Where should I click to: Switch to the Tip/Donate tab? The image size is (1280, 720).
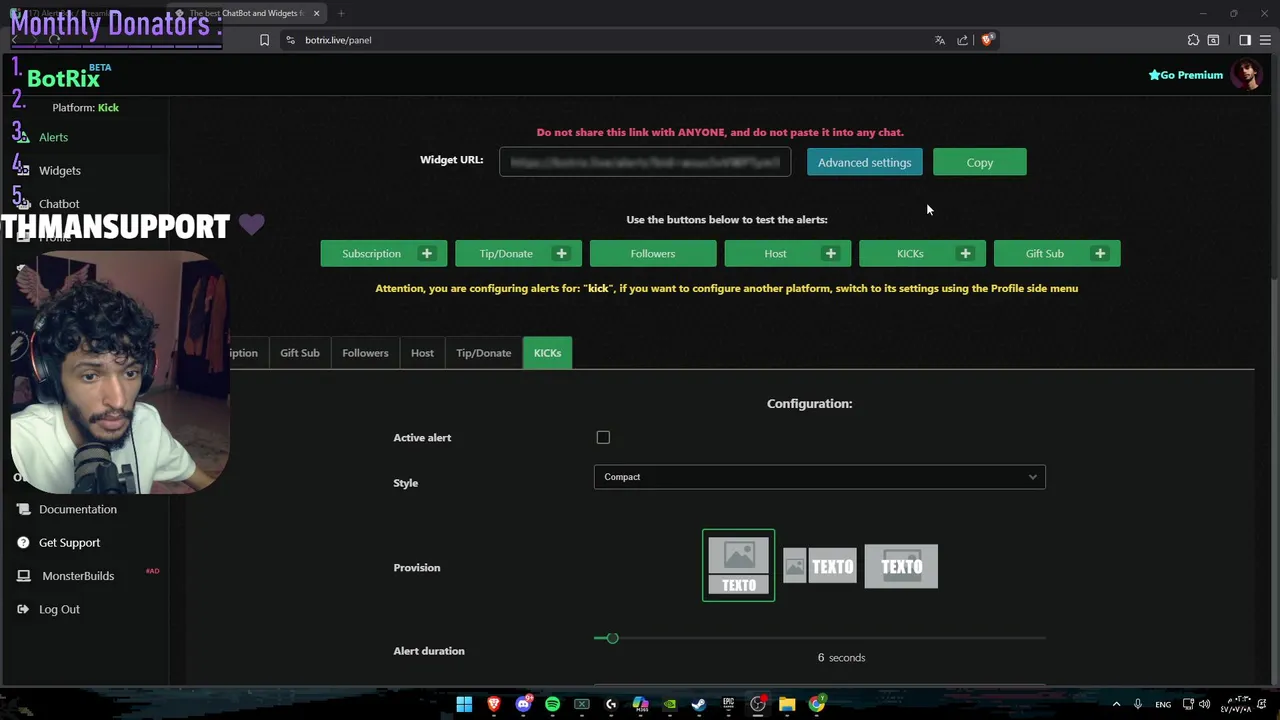(484, 353)
